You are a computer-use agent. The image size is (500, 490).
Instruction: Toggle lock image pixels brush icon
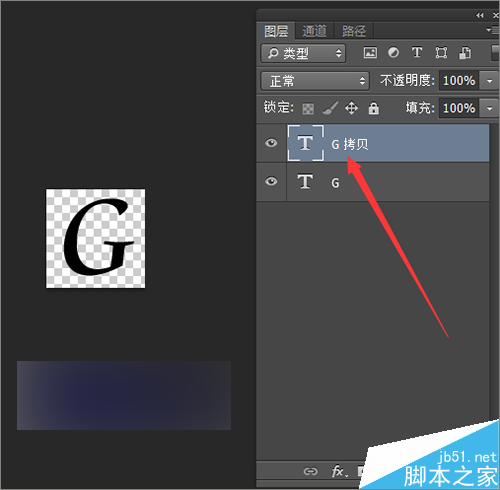click(330, 108)
